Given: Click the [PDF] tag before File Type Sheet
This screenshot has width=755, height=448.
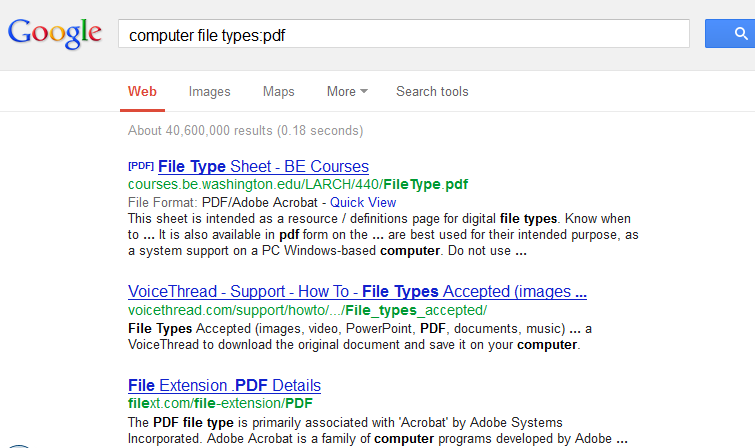Looking at the screenshot, I should (141, 166).
